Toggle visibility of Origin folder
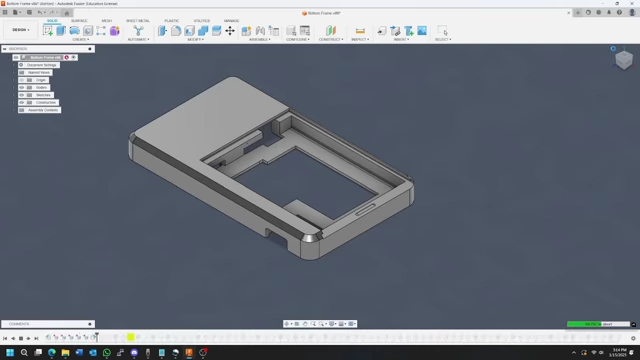 pyautogui.click(x=22, y=80)
